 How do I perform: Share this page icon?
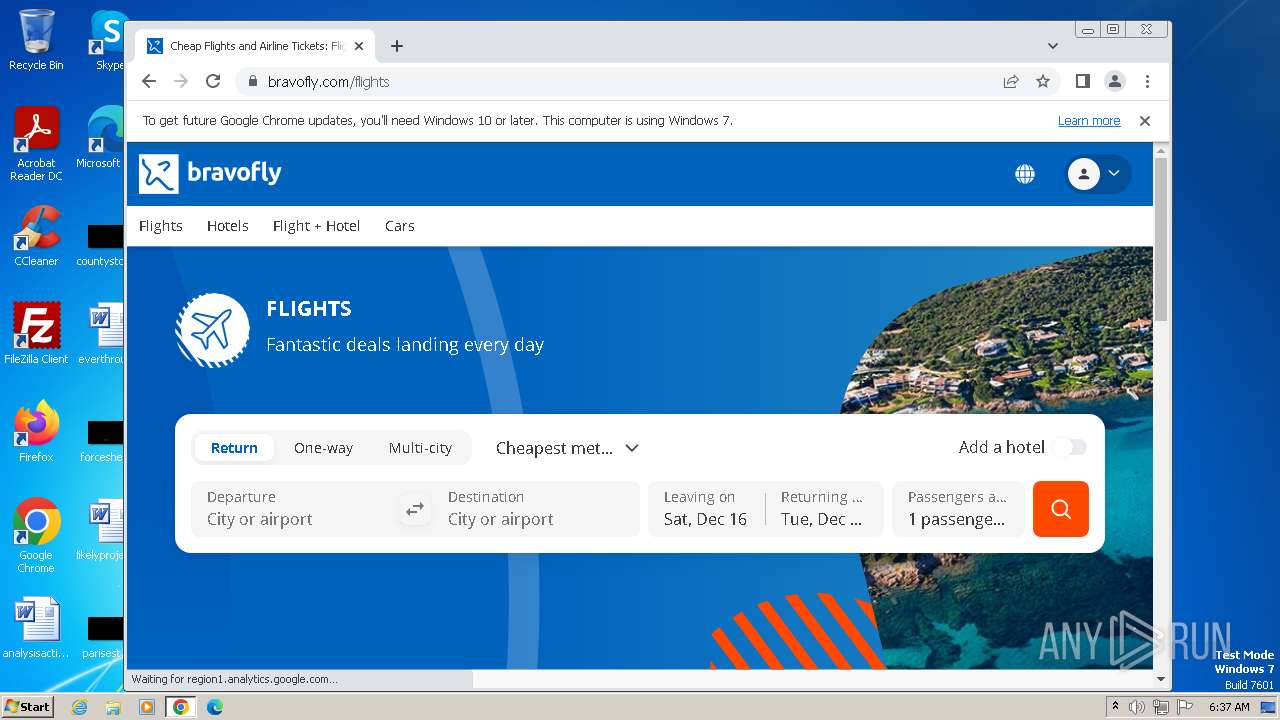(x=1011, y=82)
